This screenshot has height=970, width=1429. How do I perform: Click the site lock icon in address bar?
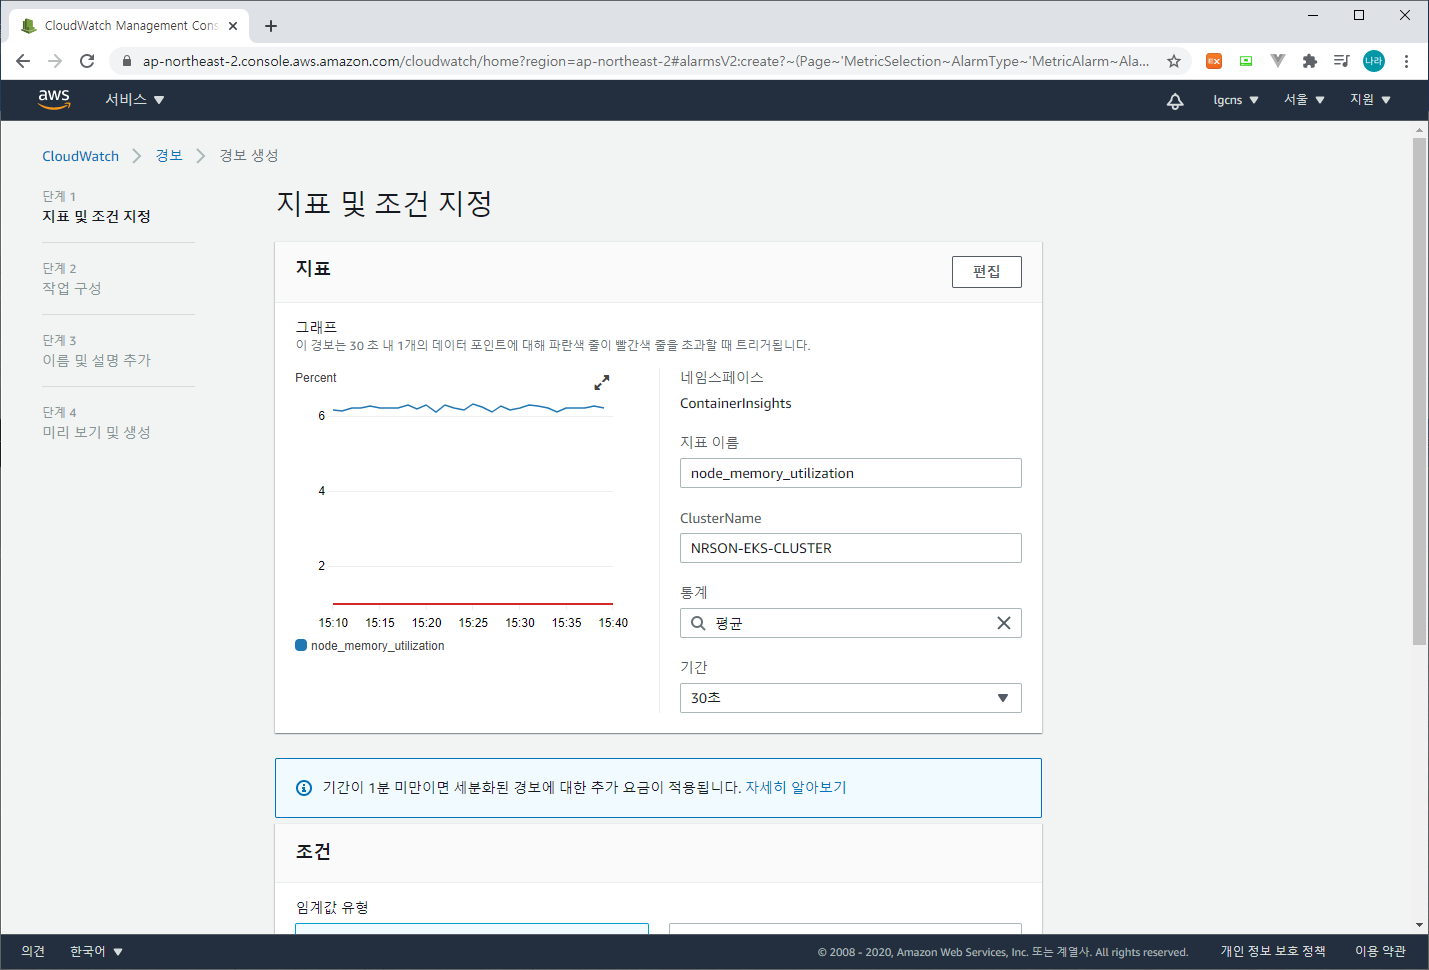point(126,61)
